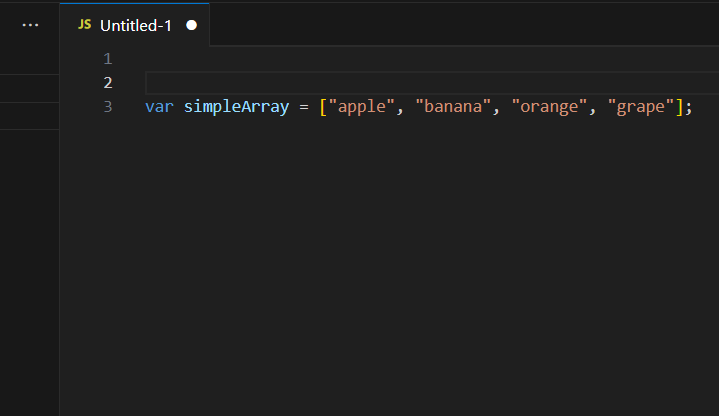
Task: Click the blank editor area below the code
Action: click(389, 266)
